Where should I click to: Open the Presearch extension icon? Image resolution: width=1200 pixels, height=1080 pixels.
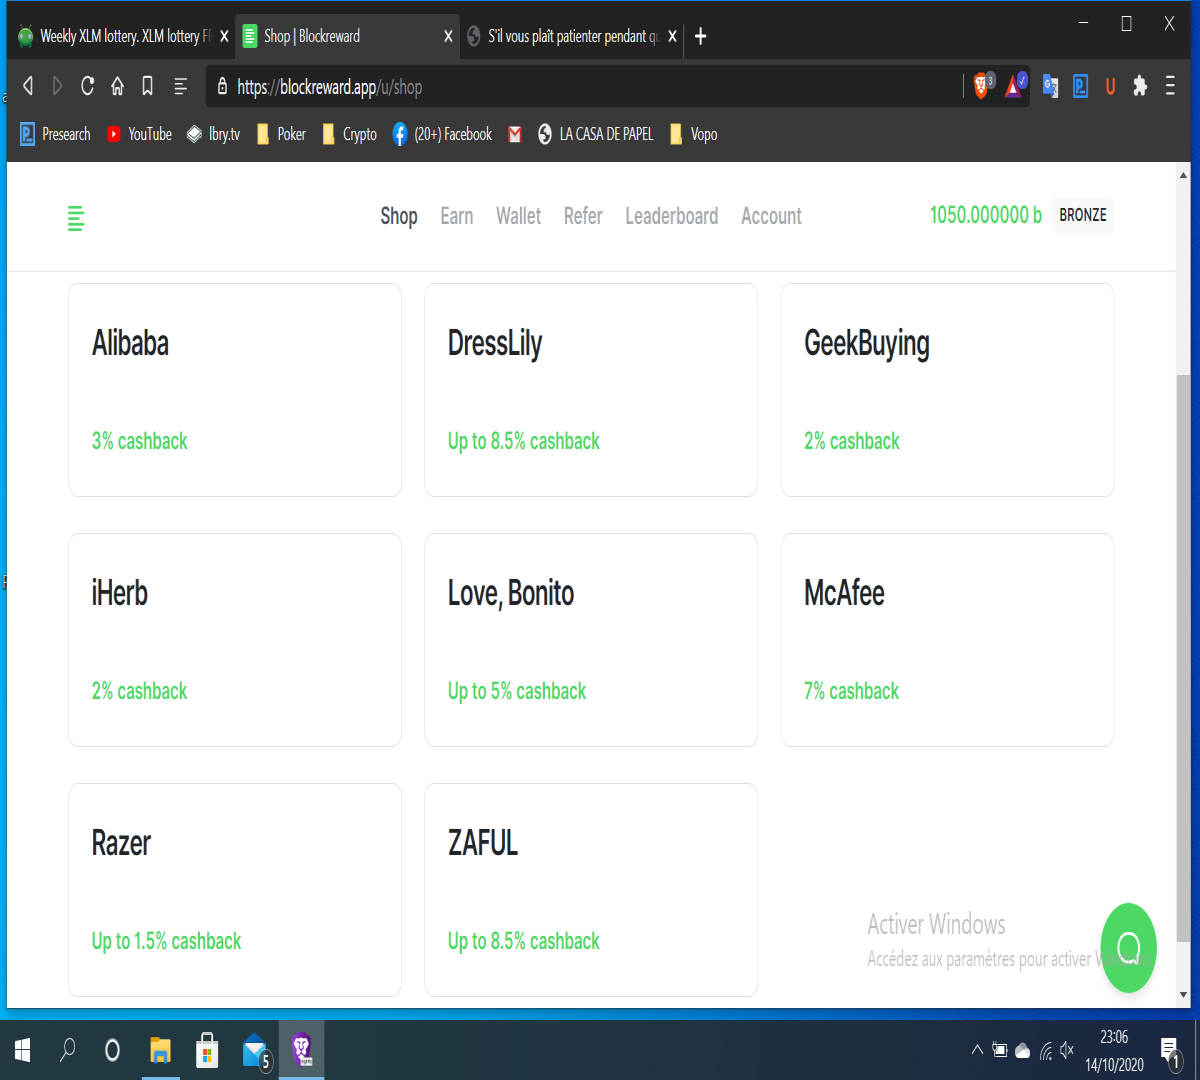[x=1080, y=86]
